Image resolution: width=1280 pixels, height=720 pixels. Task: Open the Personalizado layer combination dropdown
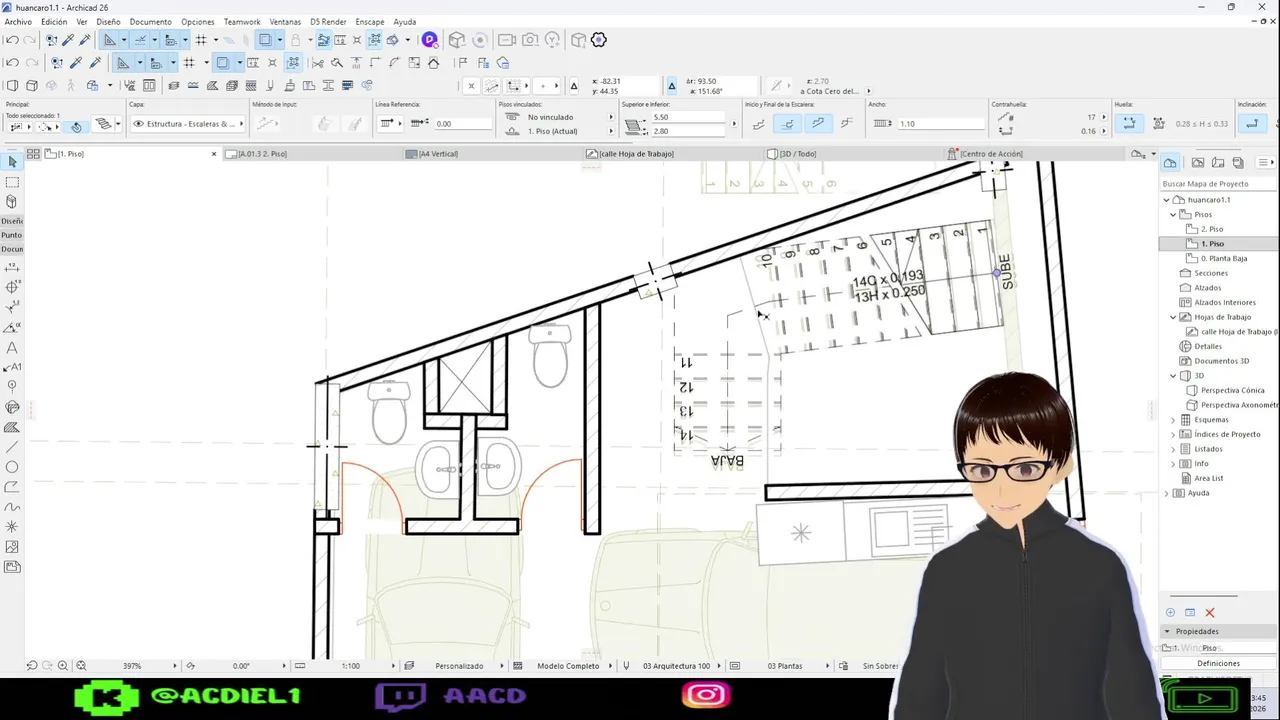tap(459, 666)
